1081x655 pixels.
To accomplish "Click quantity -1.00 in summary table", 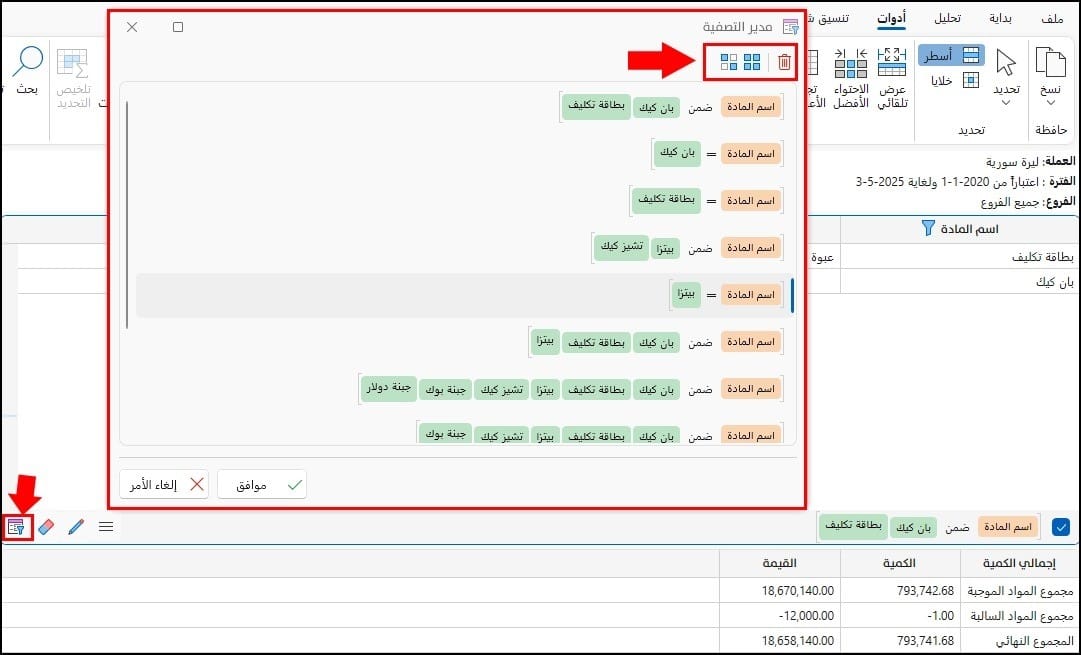I will tap(940, 616).
